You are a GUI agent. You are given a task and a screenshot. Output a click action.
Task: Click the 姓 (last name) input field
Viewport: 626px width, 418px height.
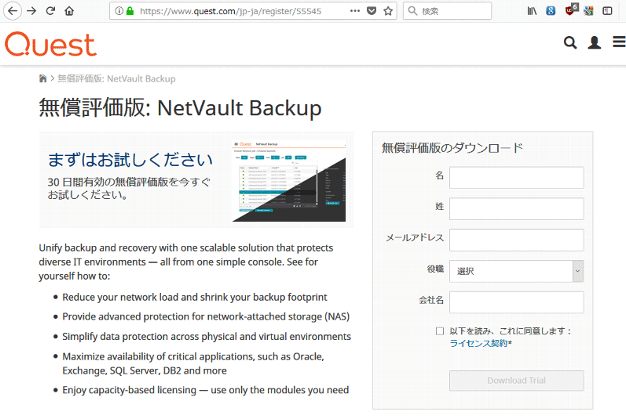point(516,208)
